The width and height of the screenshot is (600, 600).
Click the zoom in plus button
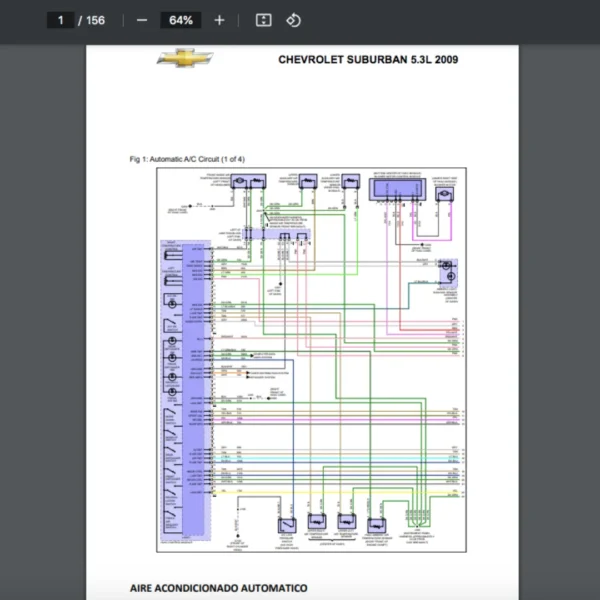[220, 20]
